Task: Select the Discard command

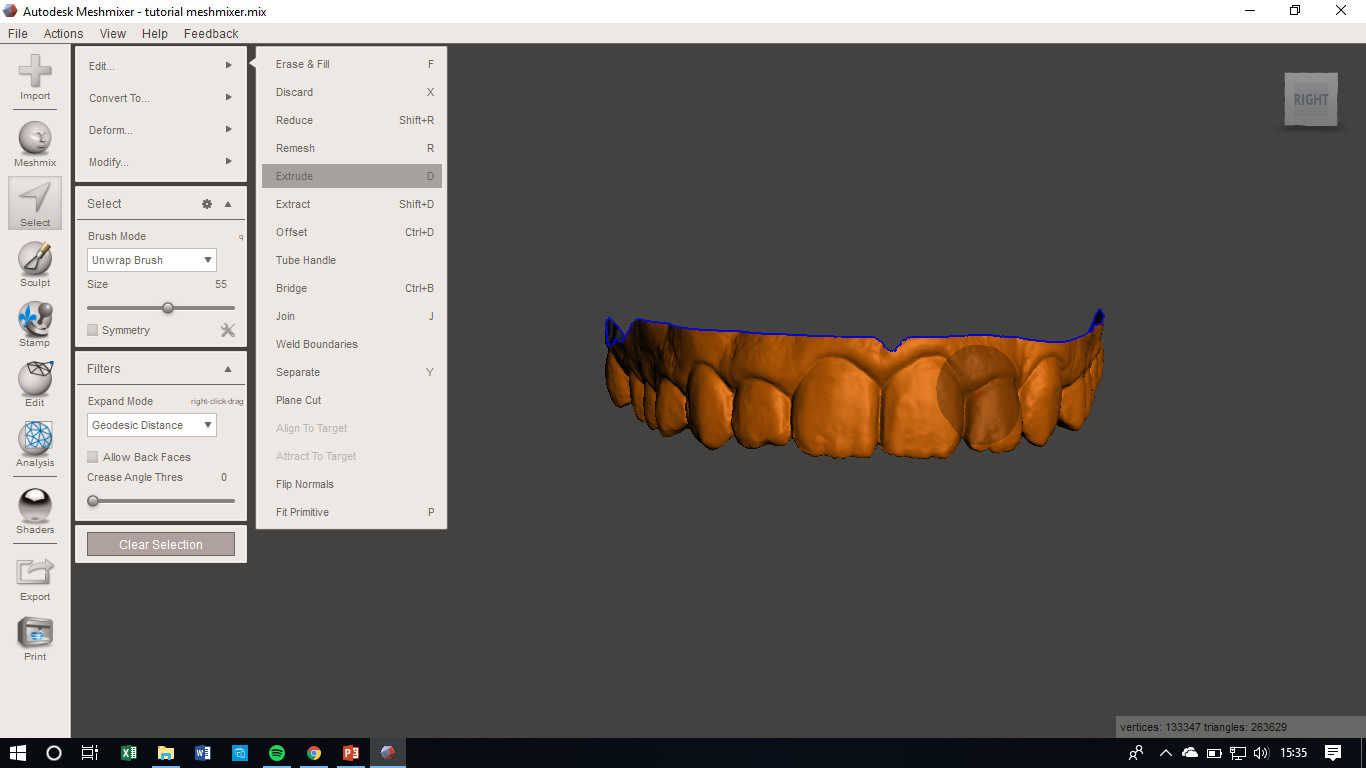Action: 352,92
